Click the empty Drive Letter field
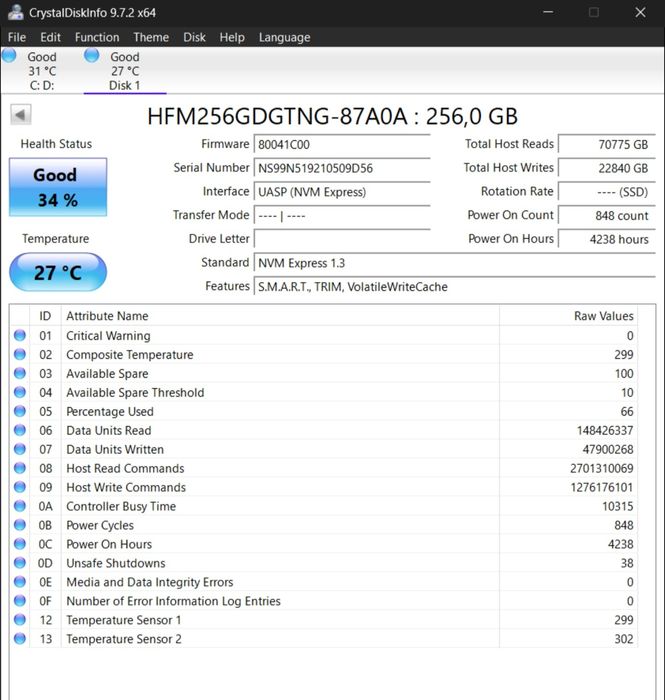Image resolution: width=665 pixels, height=700 pixels. coord(342,239)
